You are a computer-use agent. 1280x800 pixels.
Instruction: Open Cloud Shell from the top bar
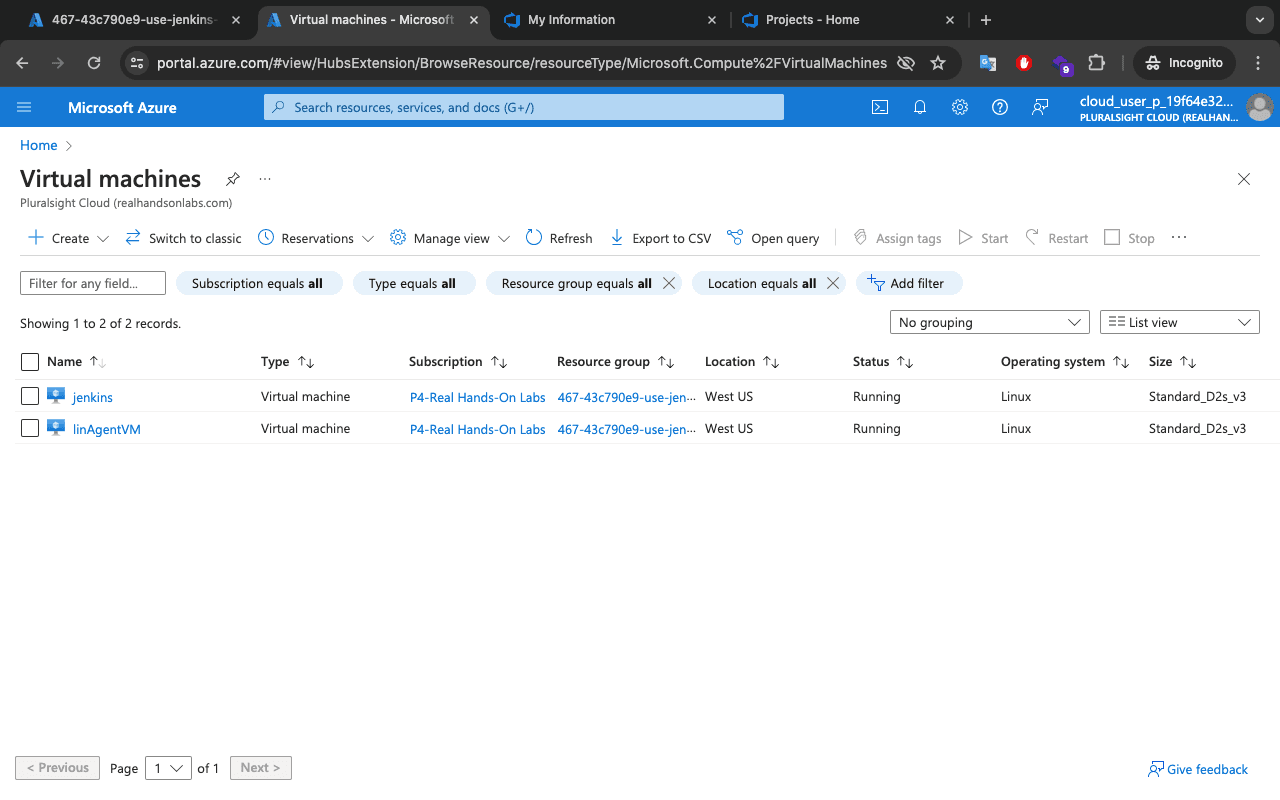point(880,107)
